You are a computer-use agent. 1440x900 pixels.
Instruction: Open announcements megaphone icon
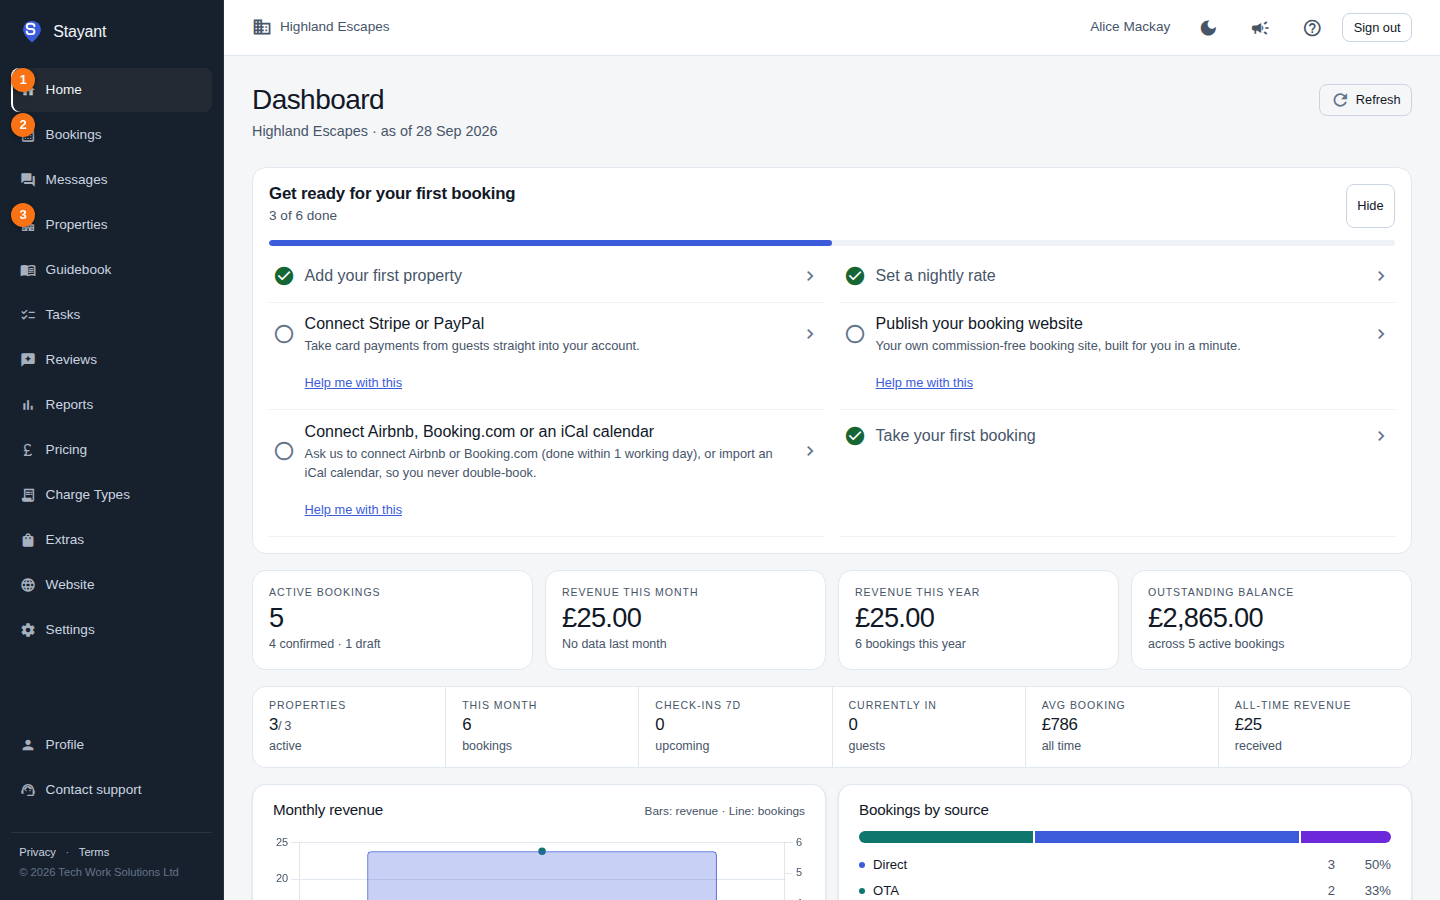(1260, 28)
